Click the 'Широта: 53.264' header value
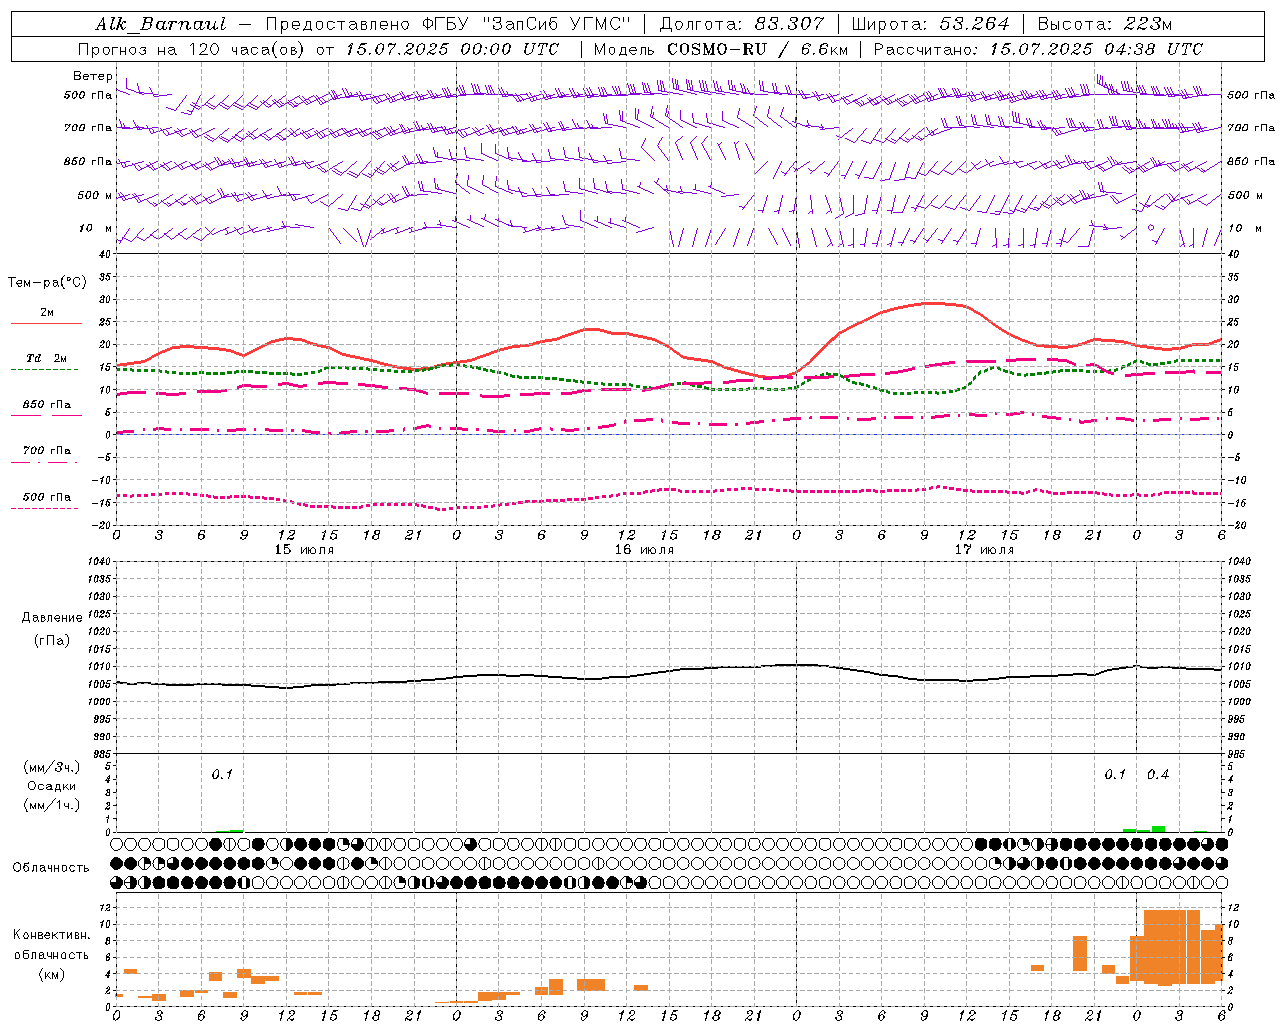The height and width of the screenshot is (1024, 1280). pyautogui.click(x=930, y=24)
